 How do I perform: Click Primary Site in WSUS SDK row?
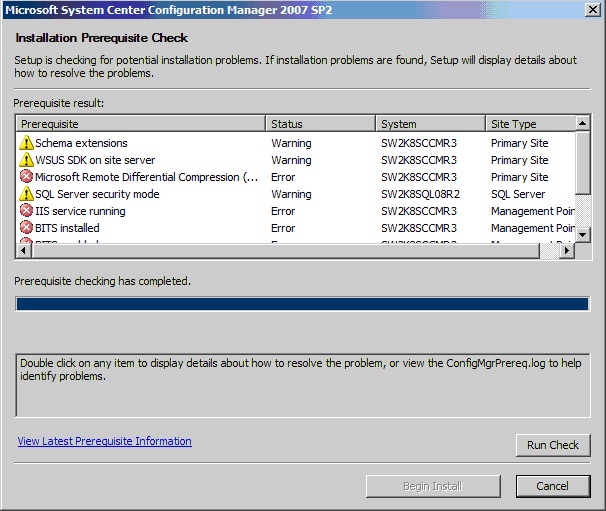point(519,160)
